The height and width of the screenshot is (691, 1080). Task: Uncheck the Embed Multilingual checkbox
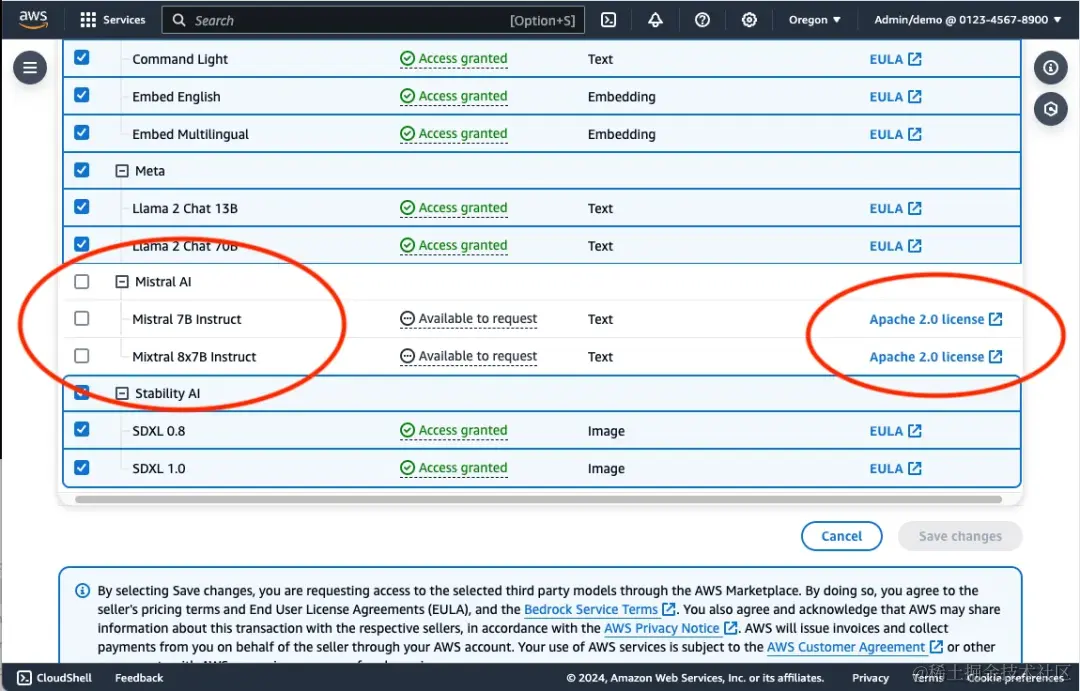point(81,132)
